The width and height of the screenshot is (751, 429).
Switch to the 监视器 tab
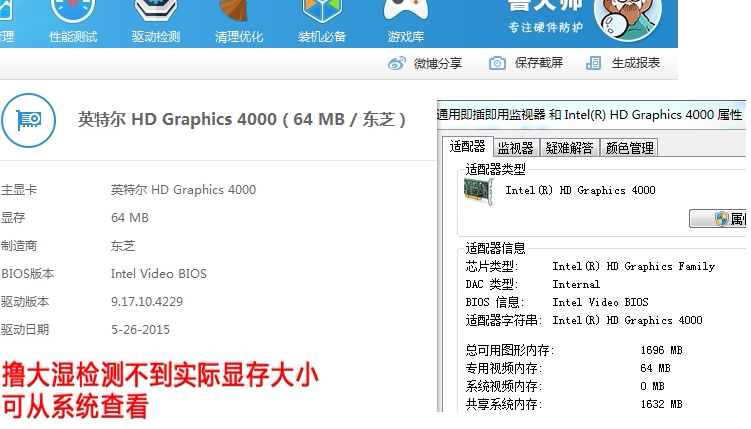[x=516, y=148]
